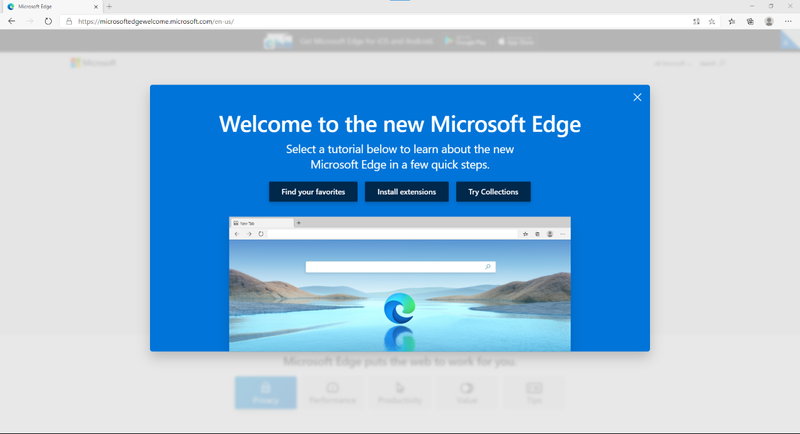Screen dimensions: 800x434
Task: Open the user profile avatar
Action: click(769, 21)
